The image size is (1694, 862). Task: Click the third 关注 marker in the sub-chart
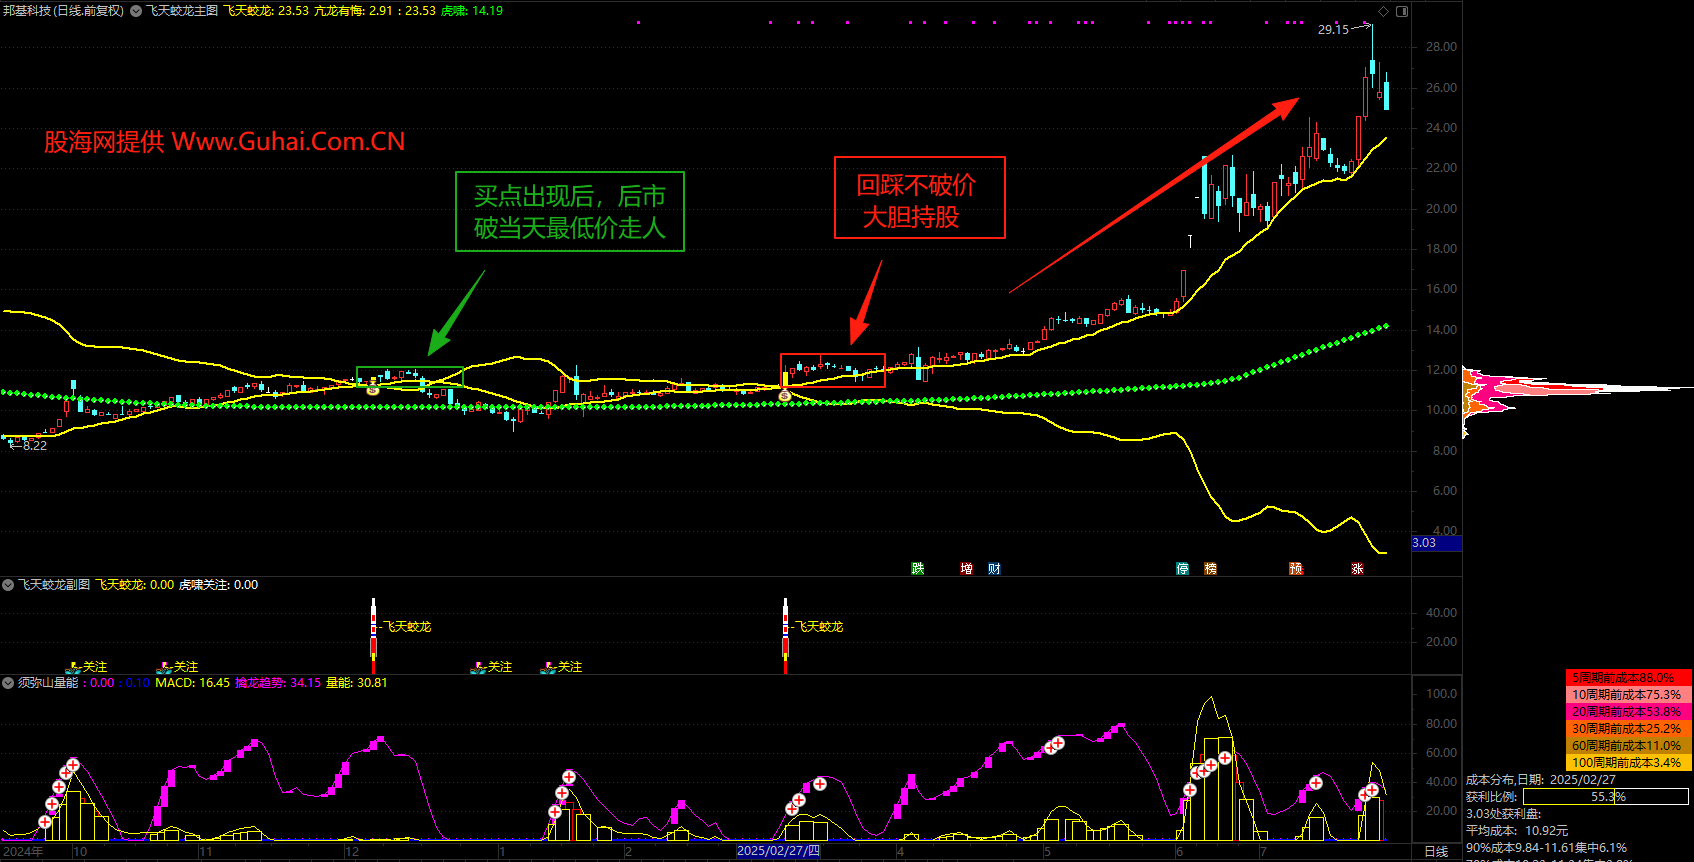[492, 667]
